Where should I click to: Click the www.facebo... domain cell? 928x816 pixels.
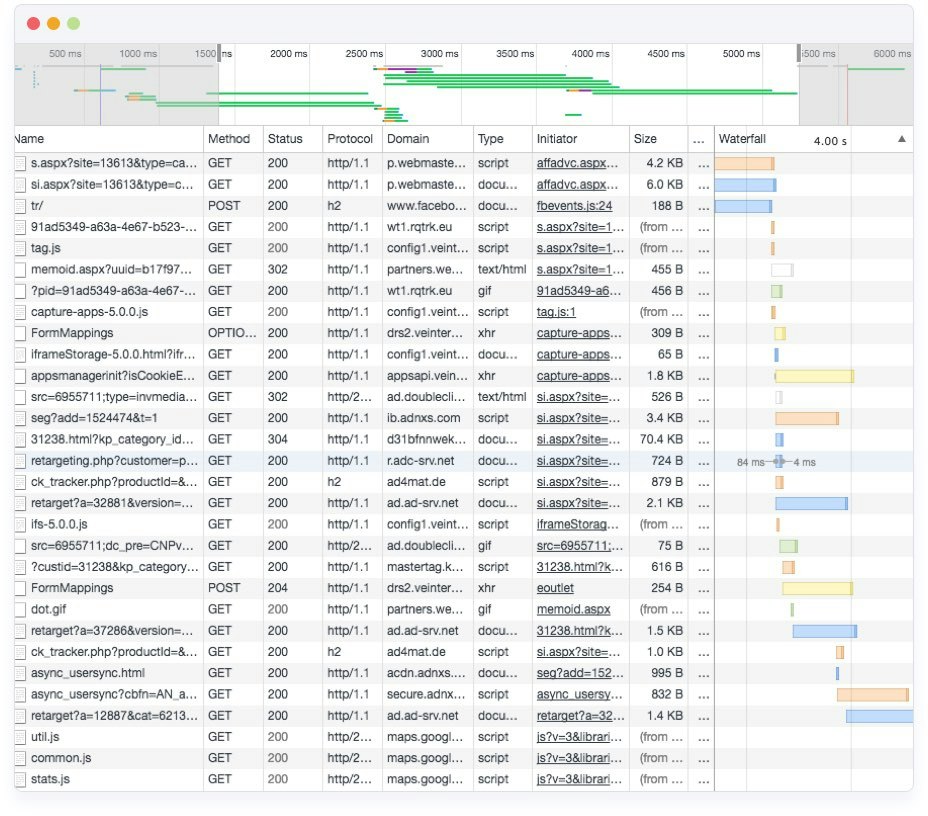(x=426, y=206)
